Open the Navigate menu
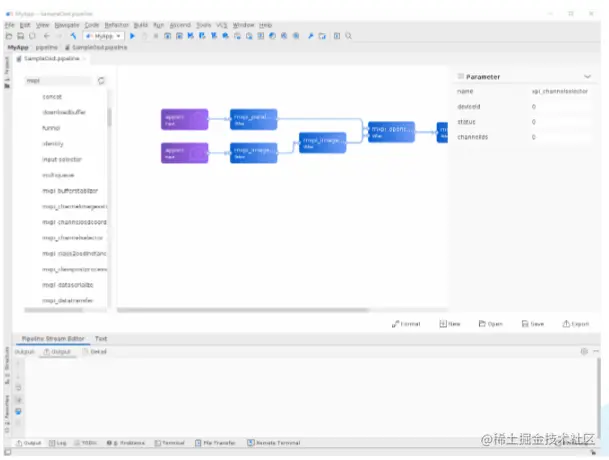The image size is (609, 460). 67,25
